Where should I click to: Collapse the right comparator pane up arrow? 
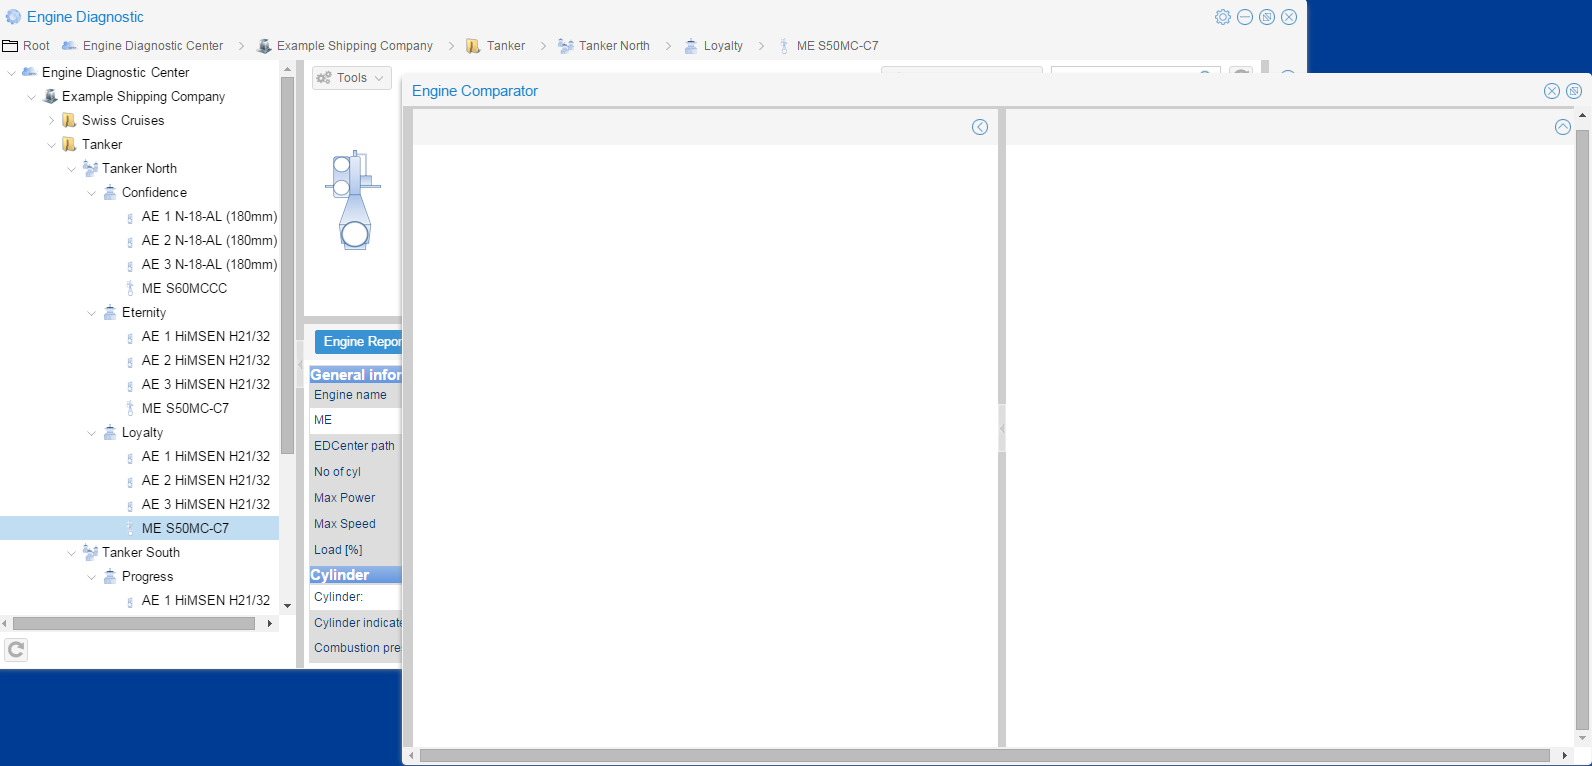(x=1562, y=127)
